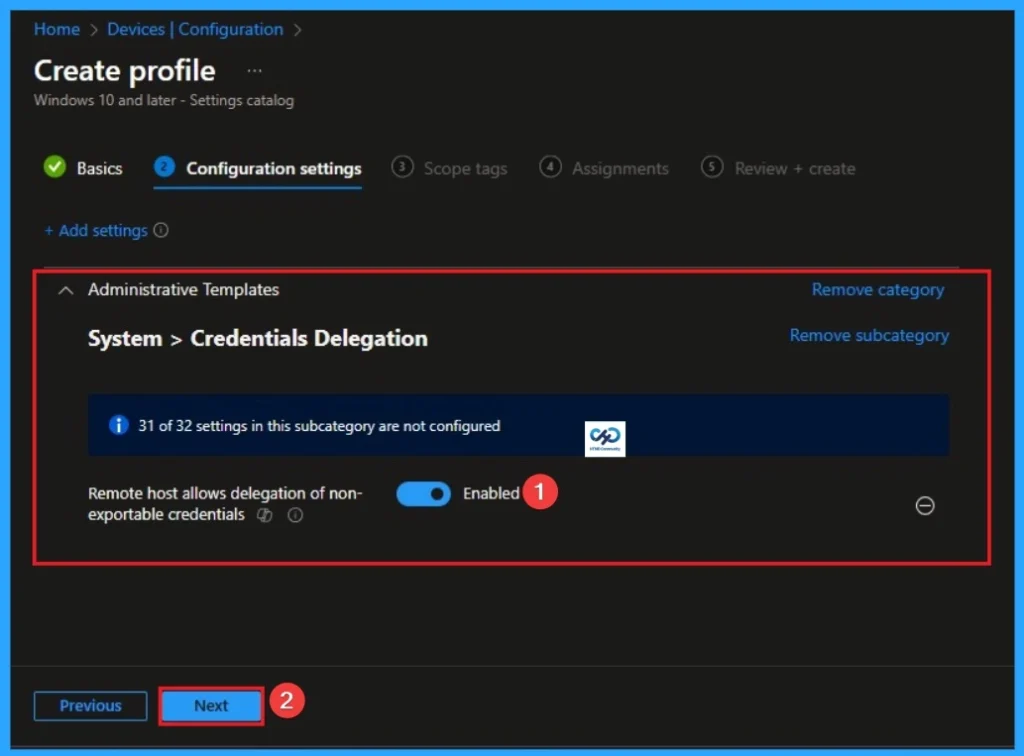Click the step 4 circle for Assignments
Screen dimensions: 1024x756
click(x=550, y=167)
